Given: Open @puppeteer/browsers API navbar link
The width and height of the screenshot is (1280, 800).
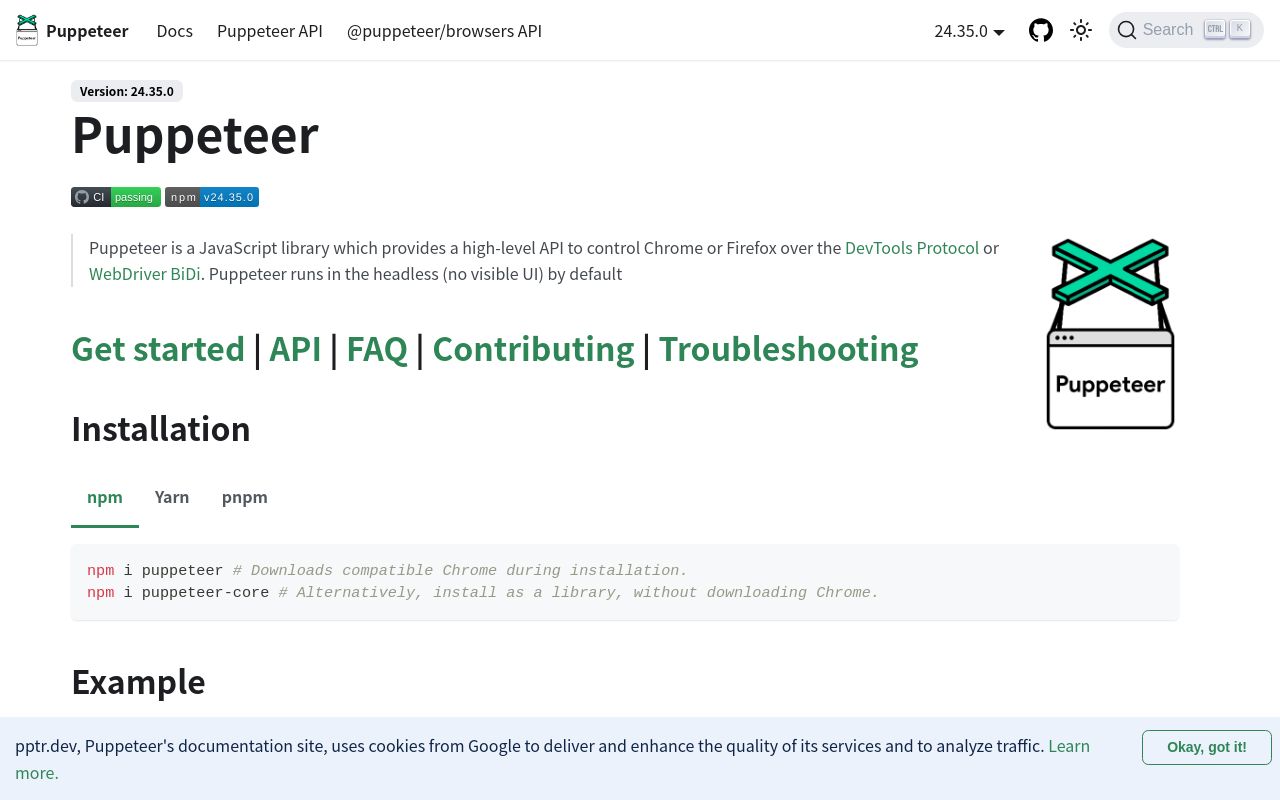Looking at the screenshot, I should [x=444, y=31].
